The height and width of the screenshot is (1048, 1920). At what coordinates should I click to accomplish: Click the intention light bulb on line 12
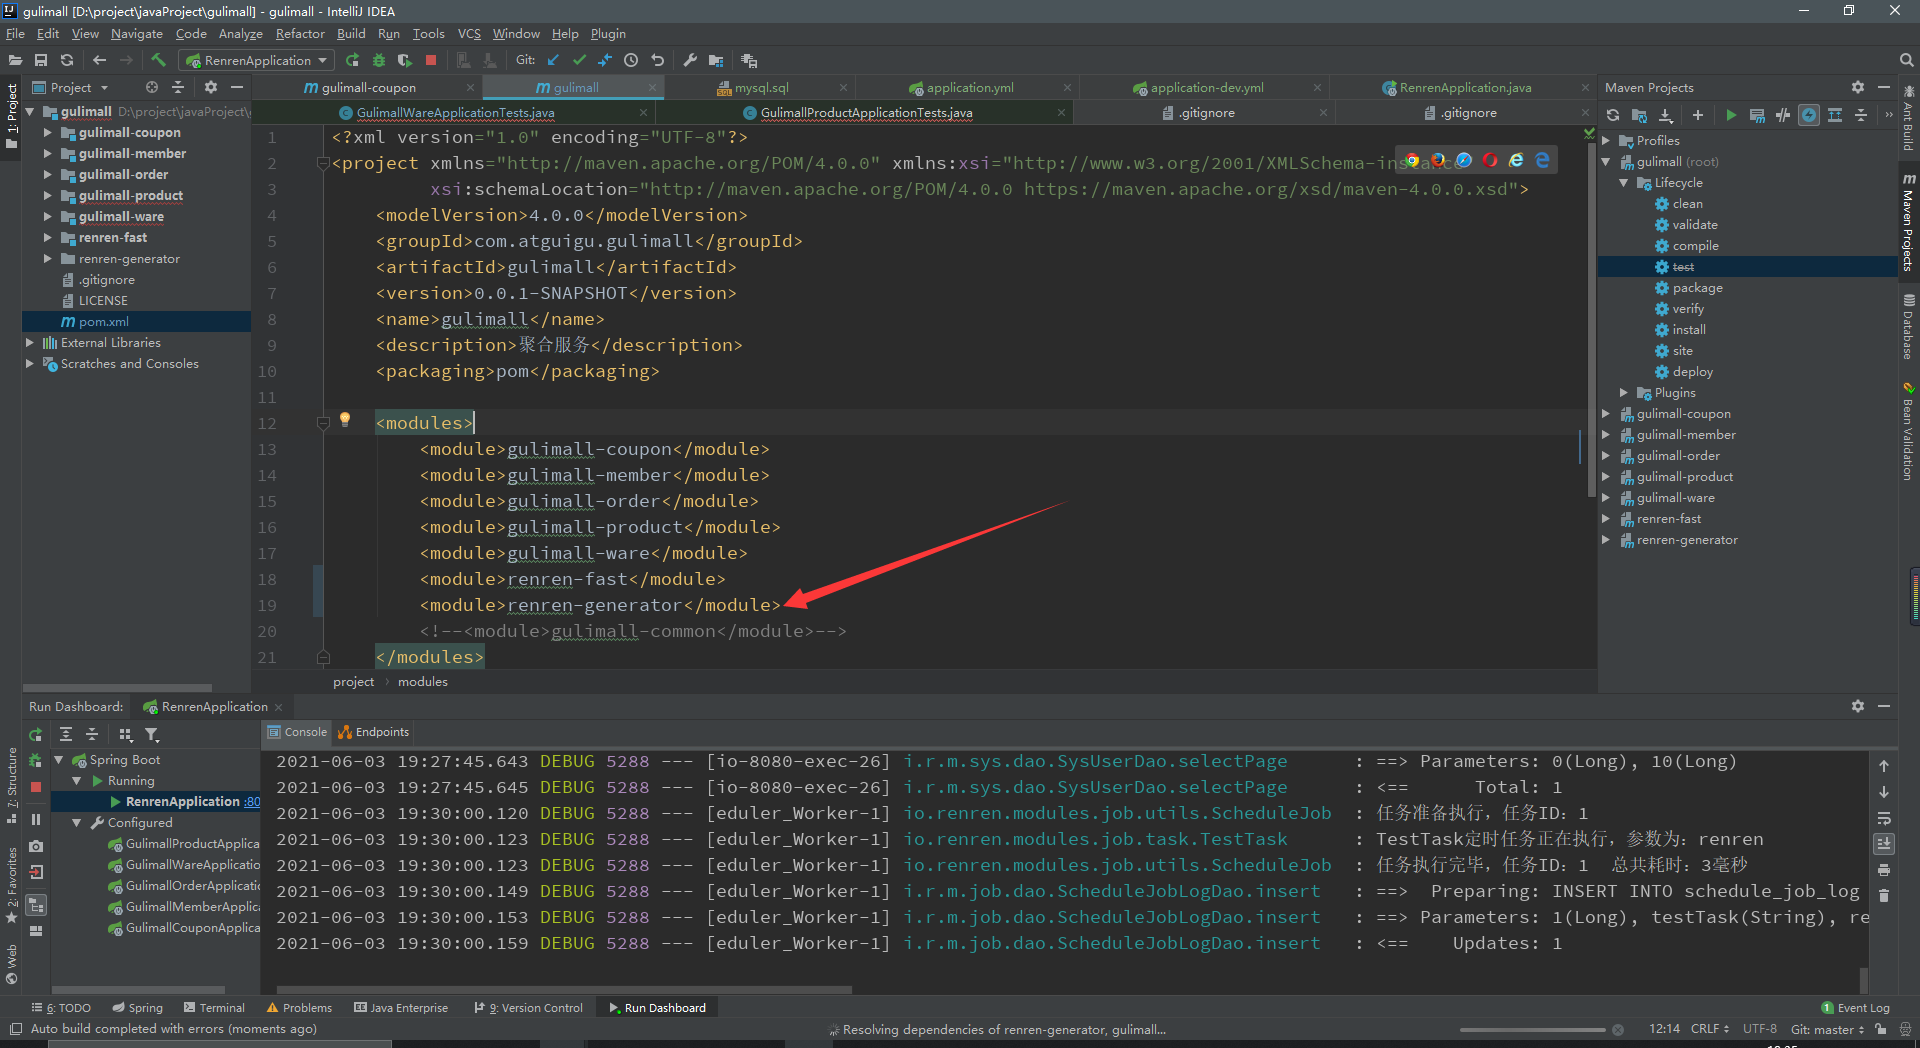tap(345, 420)
